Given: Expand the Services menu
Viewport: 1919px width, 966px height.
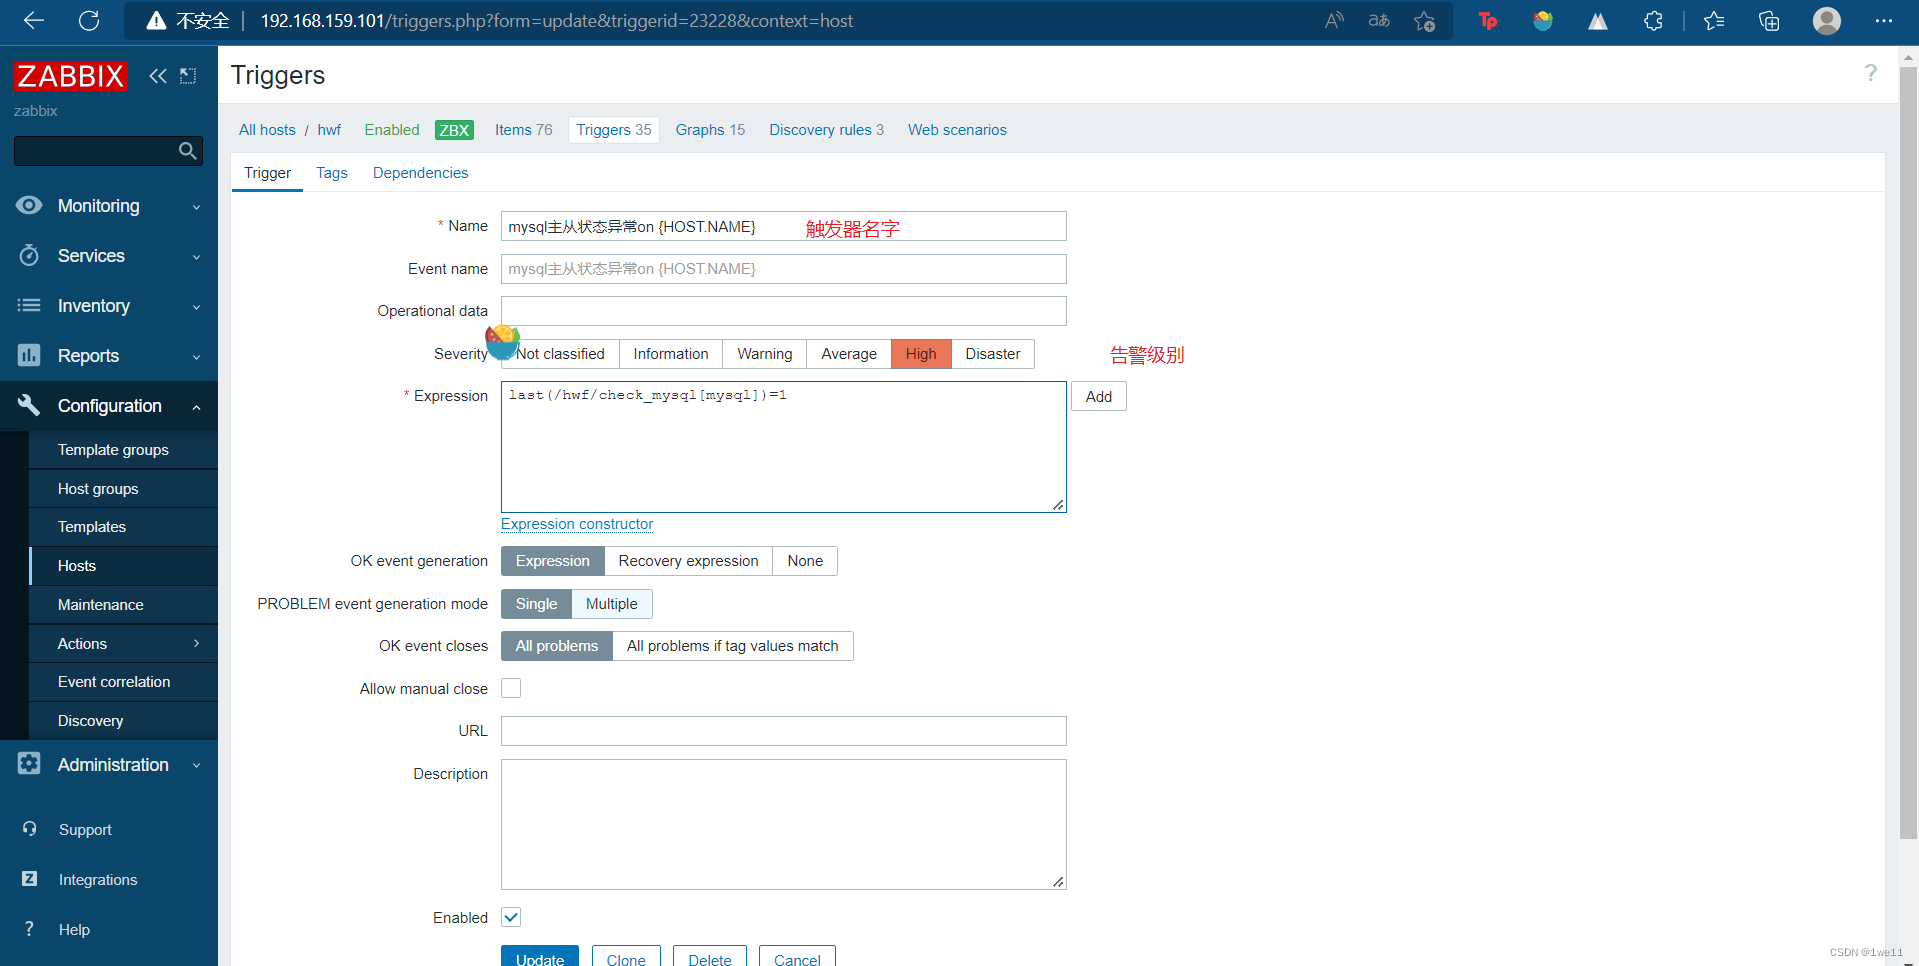Looking at the screenshot, I should (196, 257).
